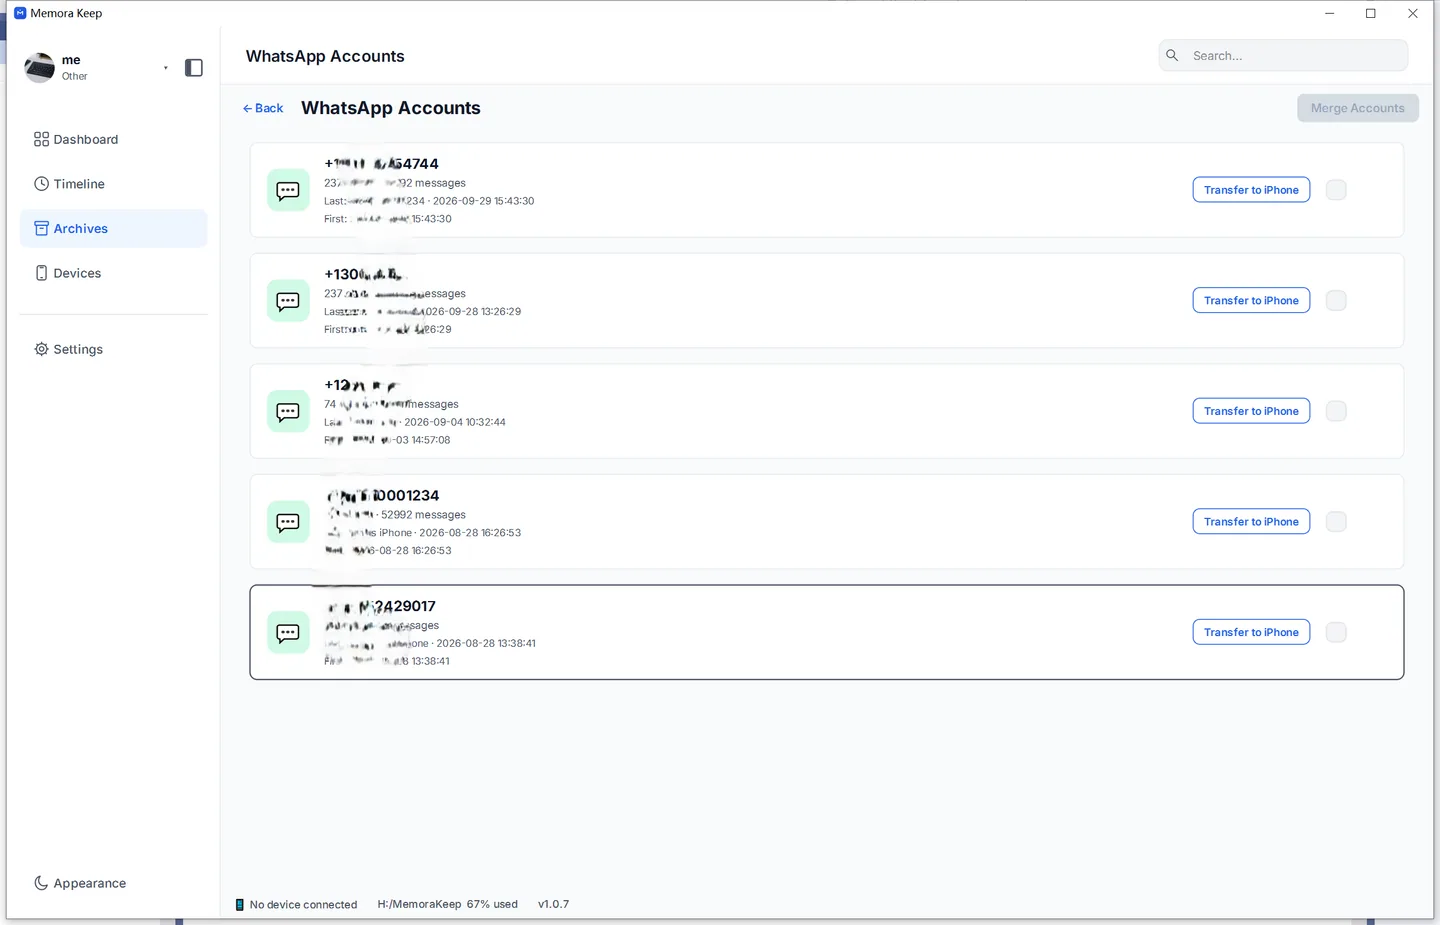Click the Dashboard grid icon
This screenshot has width=1440, height=925.
[x=41, y=139]
